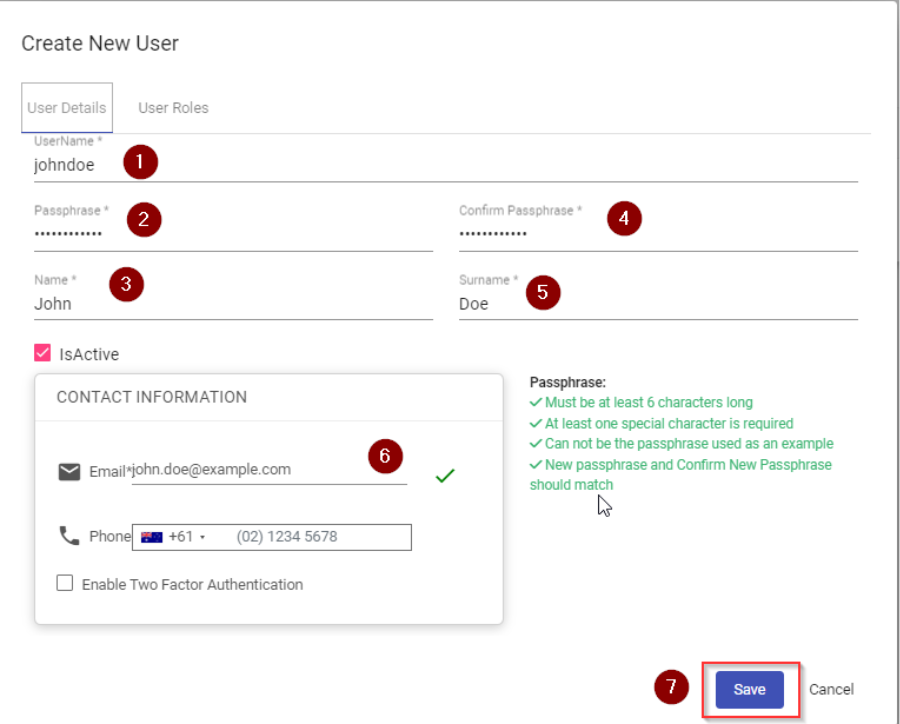Uncheck the IsActive checkbox
The width and height of the screenshot is (900, 724).
42,353
